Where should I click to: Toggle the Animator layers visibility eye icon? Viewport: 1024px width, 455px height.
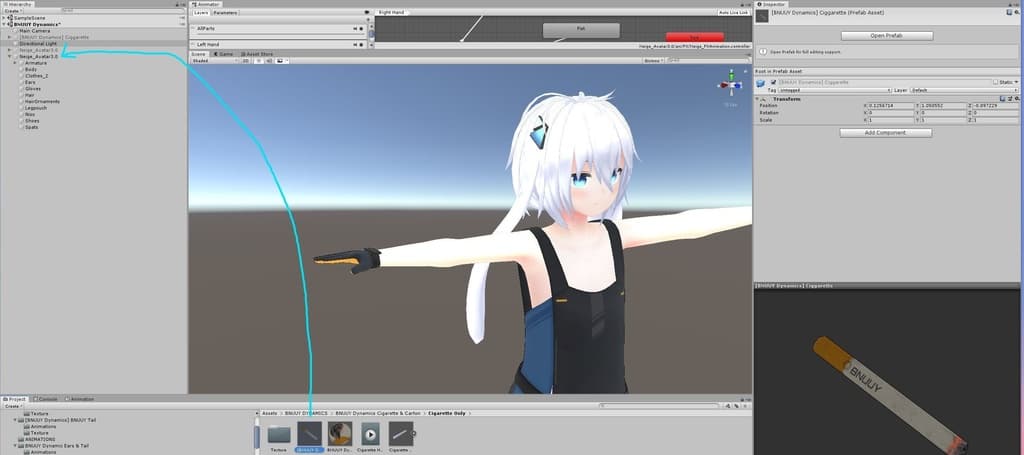click(x=366, y=12)
